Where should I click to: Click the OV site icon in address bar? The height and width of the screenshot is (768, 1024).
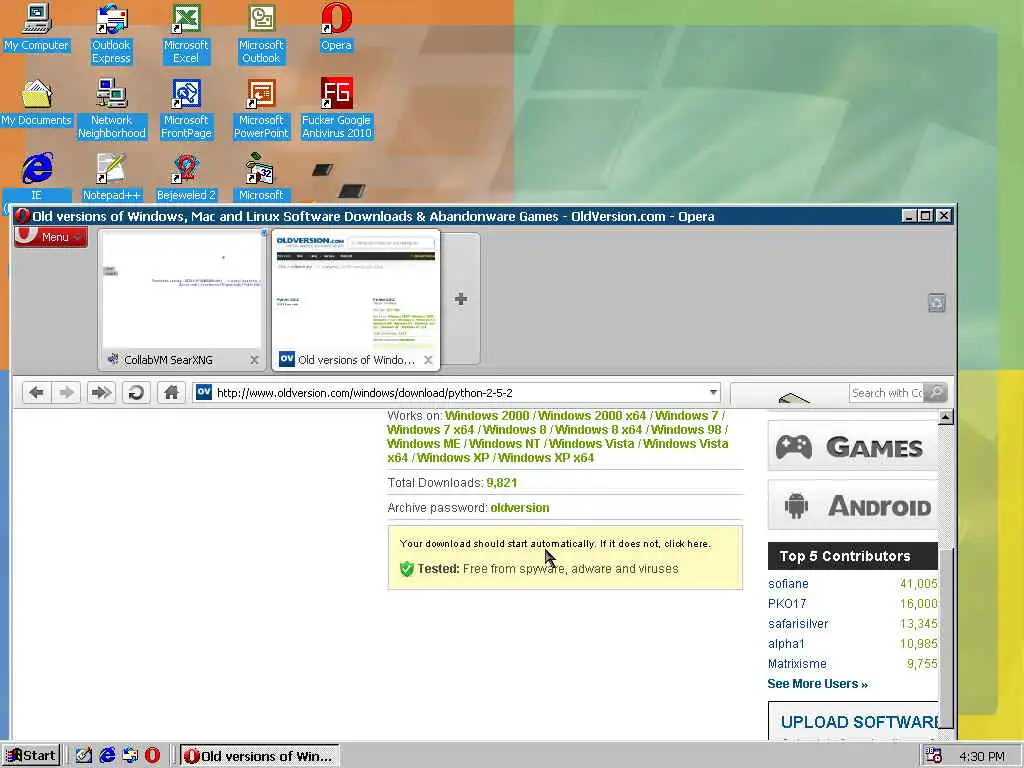pyautogui.click(x=204, y=392)
